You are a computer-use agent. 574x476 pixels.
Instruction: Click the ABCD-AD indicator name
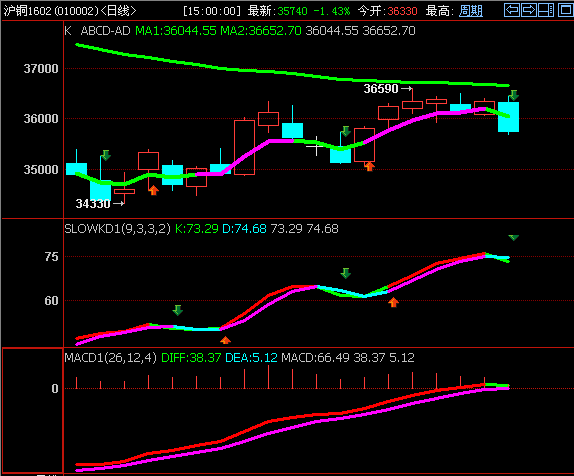click(x=105, y=31)
